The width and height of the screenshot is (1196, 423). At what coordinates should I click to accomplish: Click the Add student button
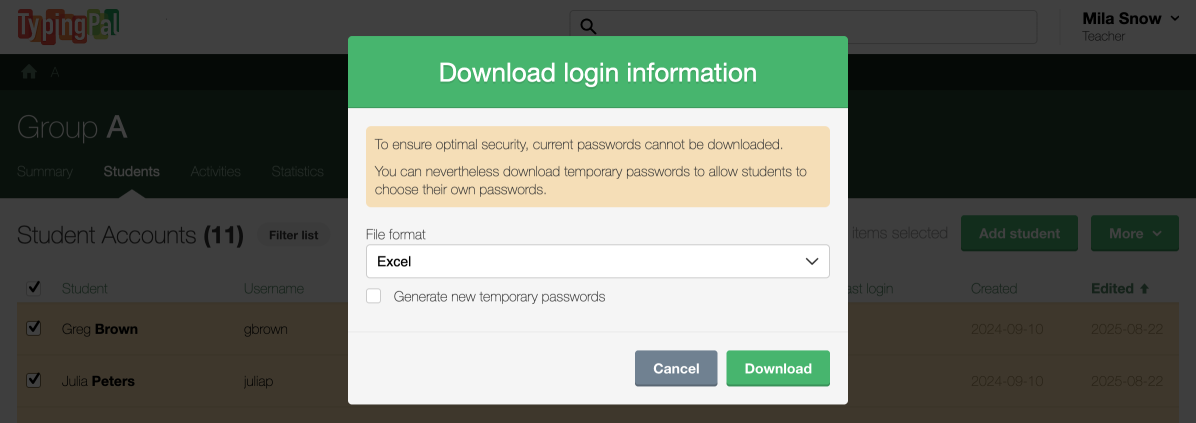tap(1019, 233)
